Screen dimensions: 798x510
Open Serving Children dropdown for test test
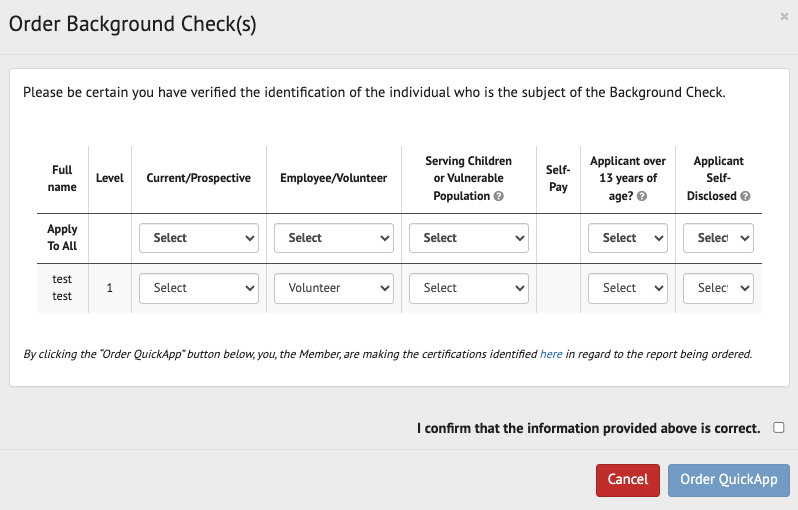[x=468, y=288]
